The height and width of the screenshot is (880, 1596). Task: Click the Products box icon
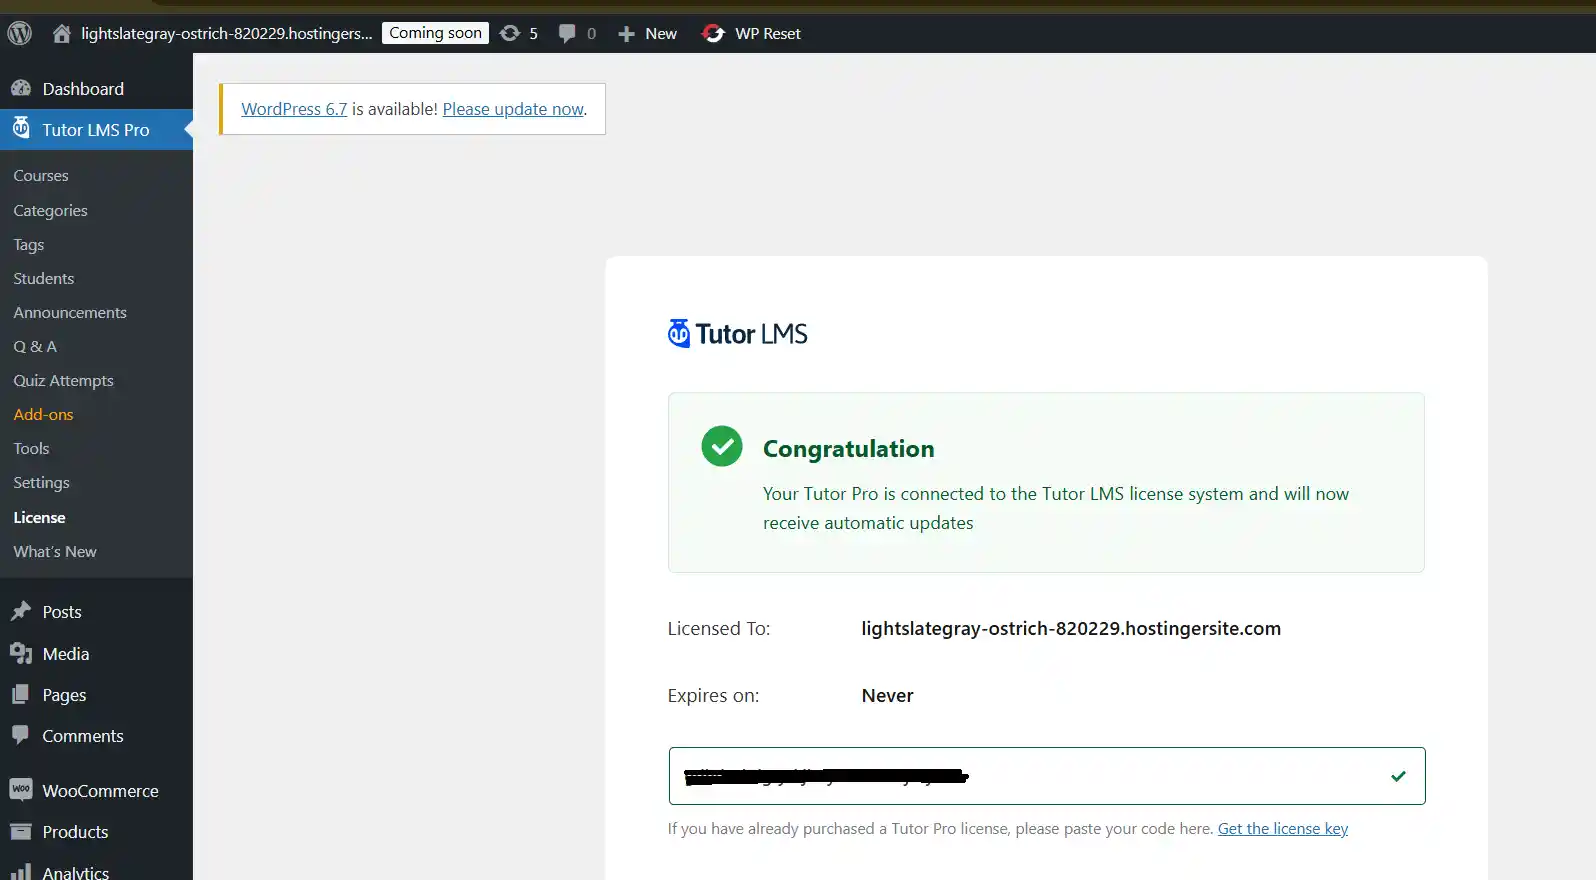(21, 831)
